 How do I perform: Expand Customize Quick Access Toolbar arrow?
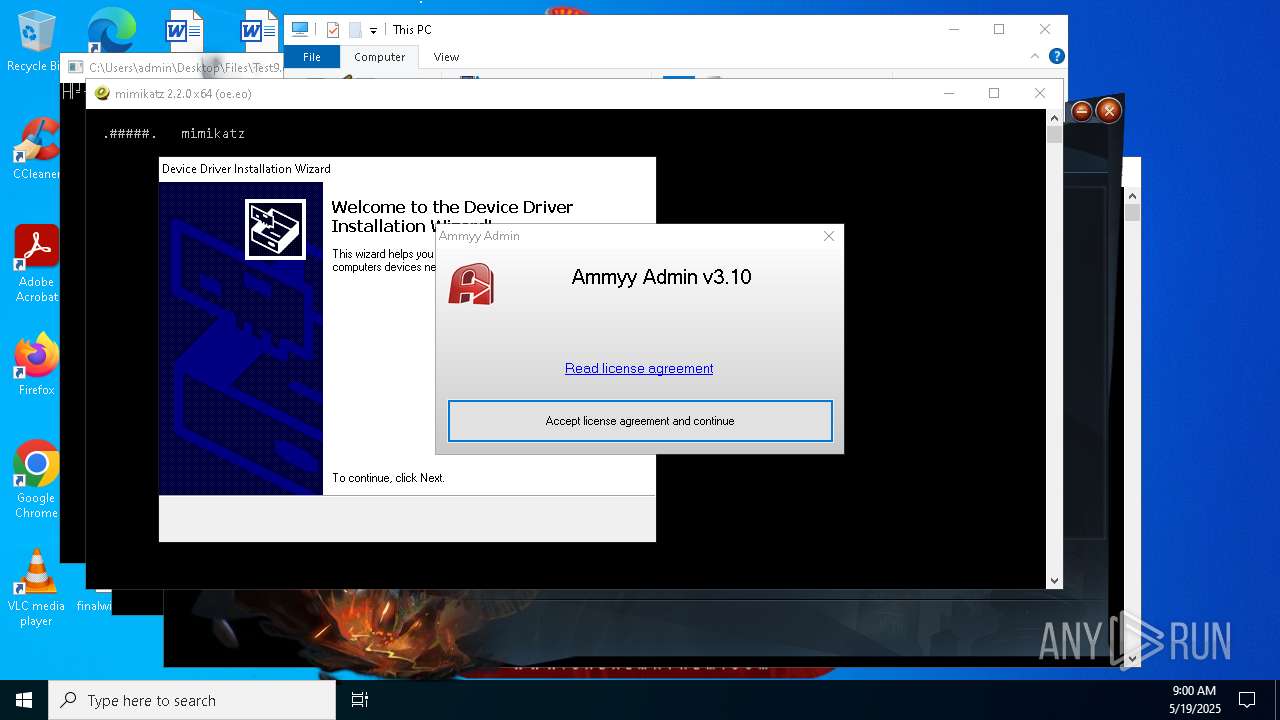point(373,31)
